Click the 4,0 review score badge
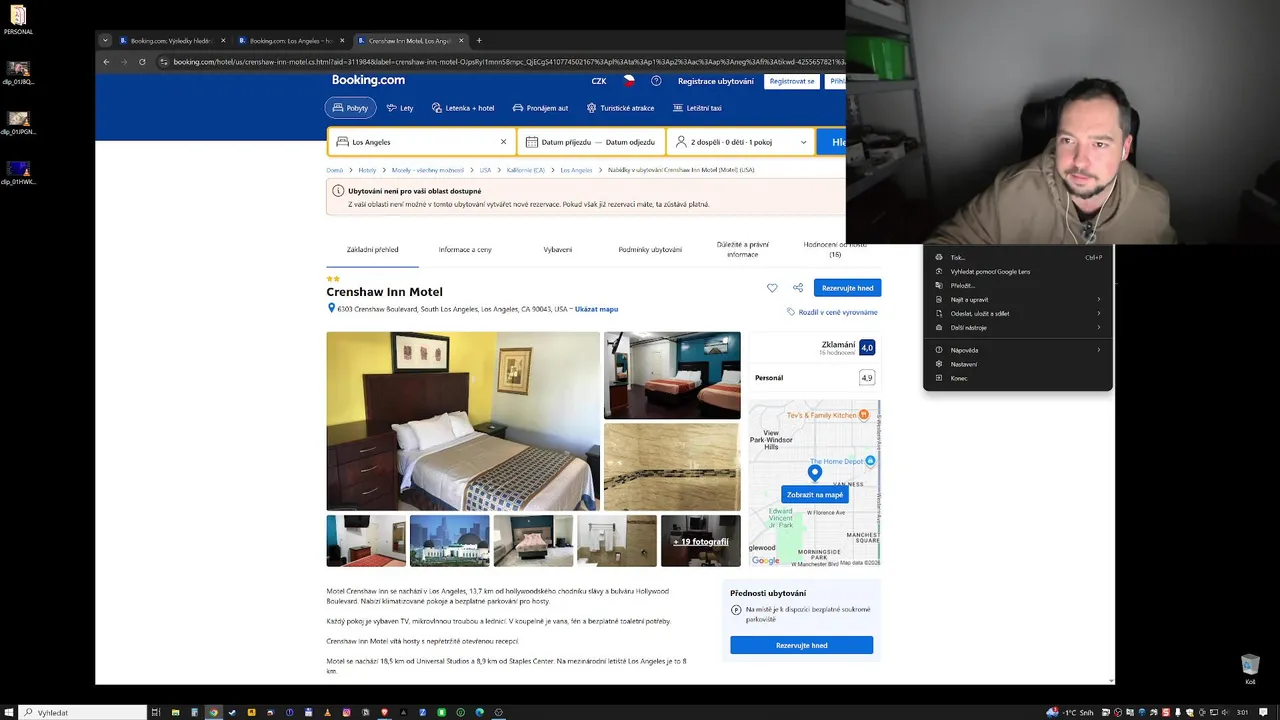 tap(867, 347)
